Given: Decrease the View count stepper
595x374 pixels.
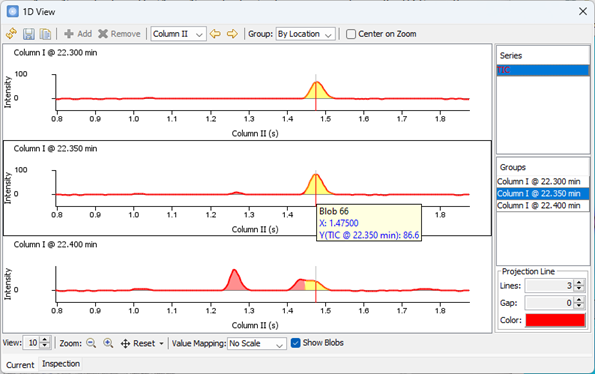Looking at the screenshot, I should [x=45, y=346].
